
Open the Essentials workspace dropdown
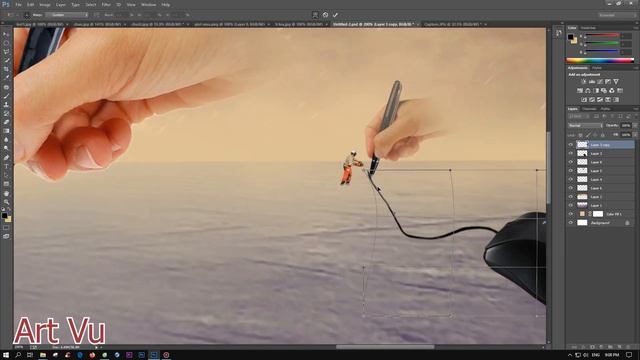(x=618, y=15)
